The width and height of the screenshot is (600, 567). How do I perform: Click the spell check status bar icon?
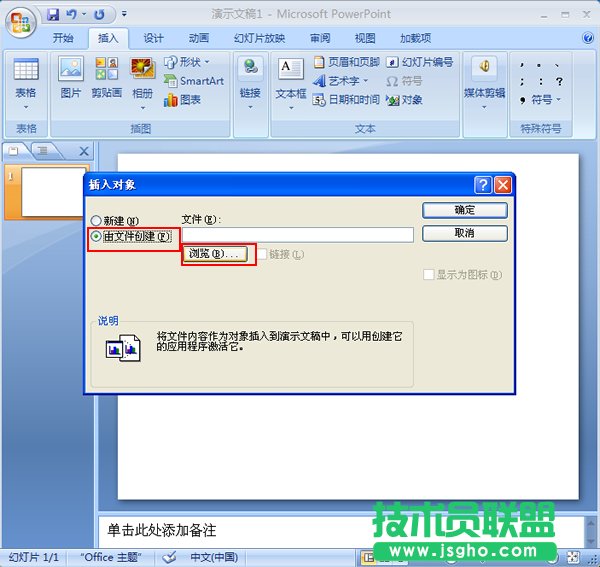169,557
